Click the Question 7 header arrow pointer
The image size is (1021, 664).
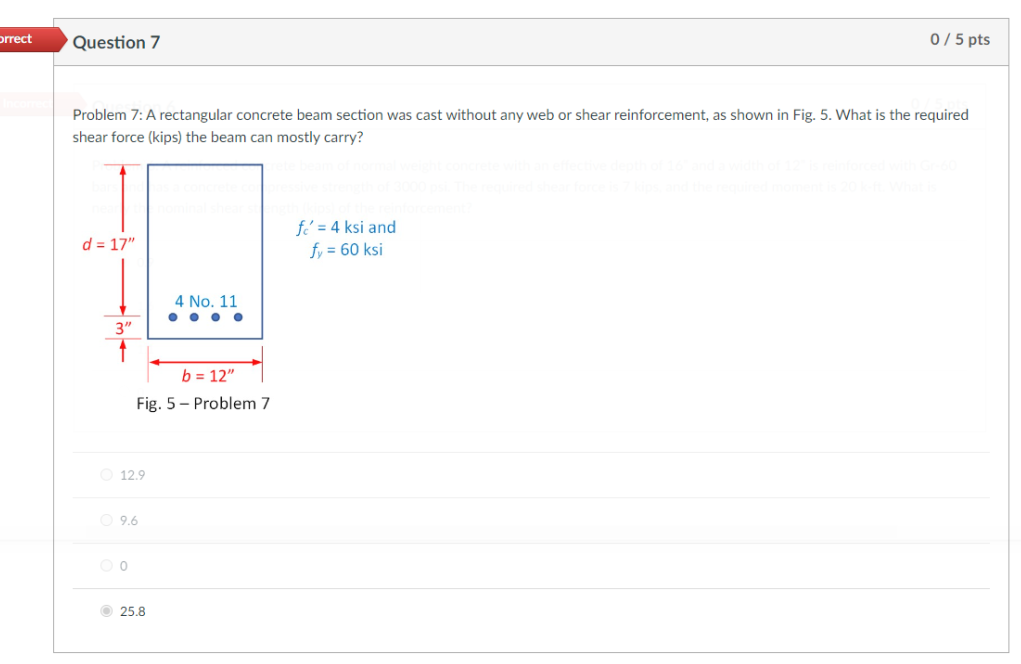(x=64, y=41)
